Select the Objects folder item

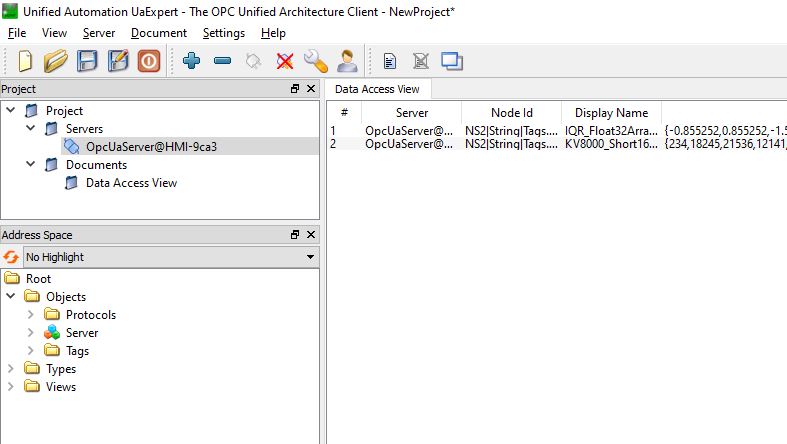66,297
